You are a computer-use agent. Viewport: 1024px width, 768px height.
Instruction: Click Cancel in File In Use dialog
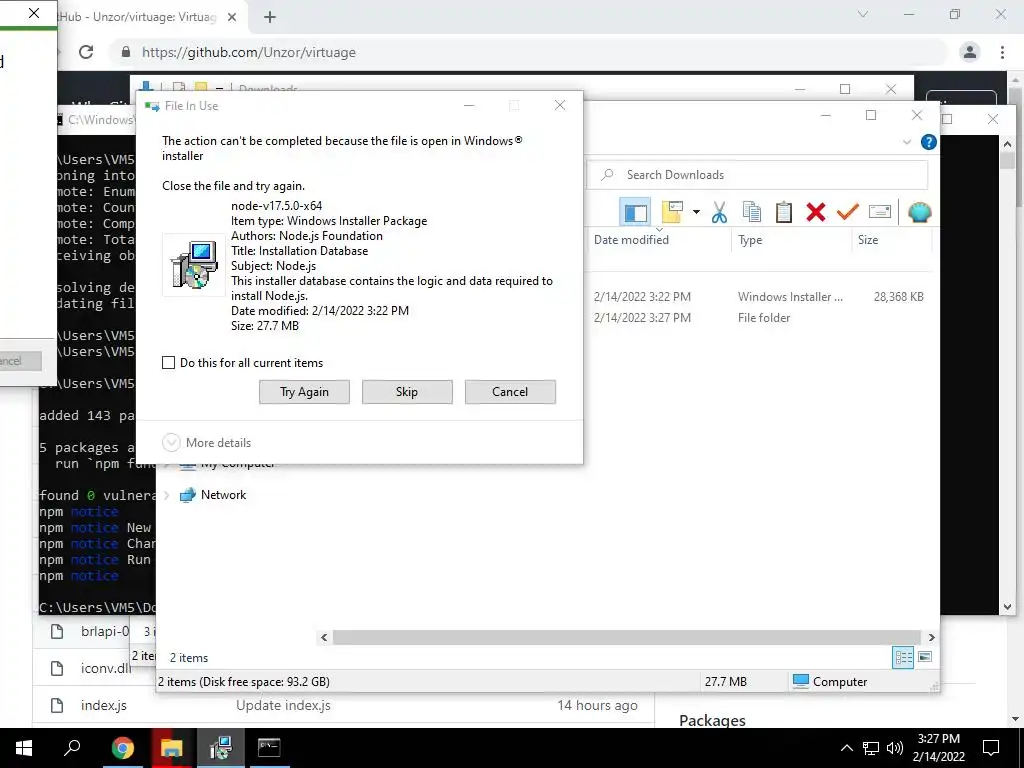(x=510, y=392)
